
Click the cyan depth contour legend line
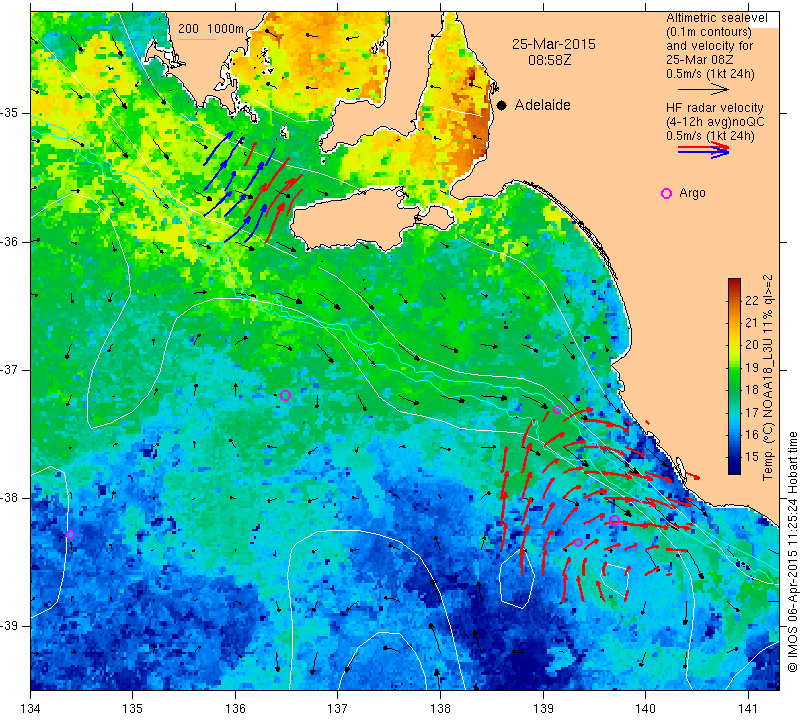coord(196,39)
